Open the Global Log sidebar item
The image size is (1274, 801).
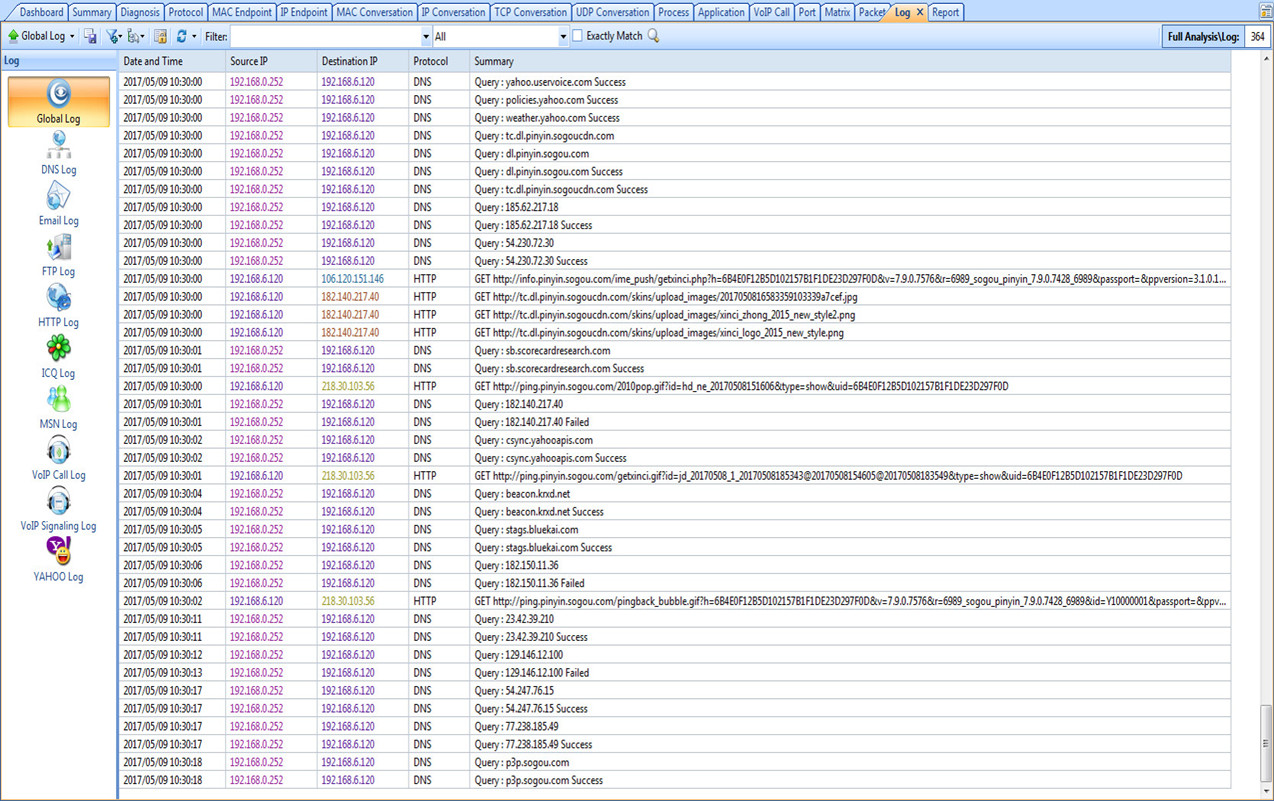click(x=58, y=101)
